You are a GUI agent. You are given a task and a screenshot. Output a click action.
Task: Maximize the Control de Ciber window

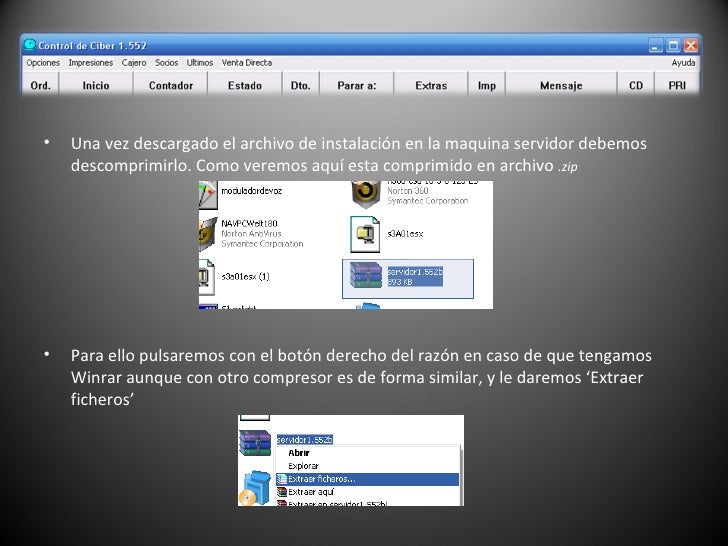pyautogui.click(x=673, y=46)
